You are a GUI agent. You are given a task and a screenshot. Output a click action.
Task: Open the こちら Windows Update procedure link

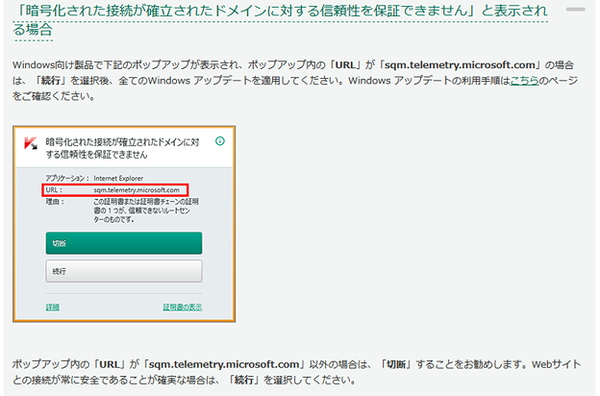(x=525, y=81)
